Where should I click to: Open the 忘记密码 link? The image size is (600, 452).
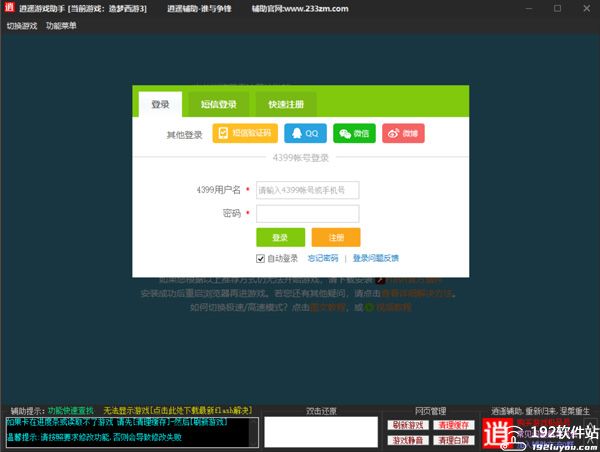click(x=323, y=258)
